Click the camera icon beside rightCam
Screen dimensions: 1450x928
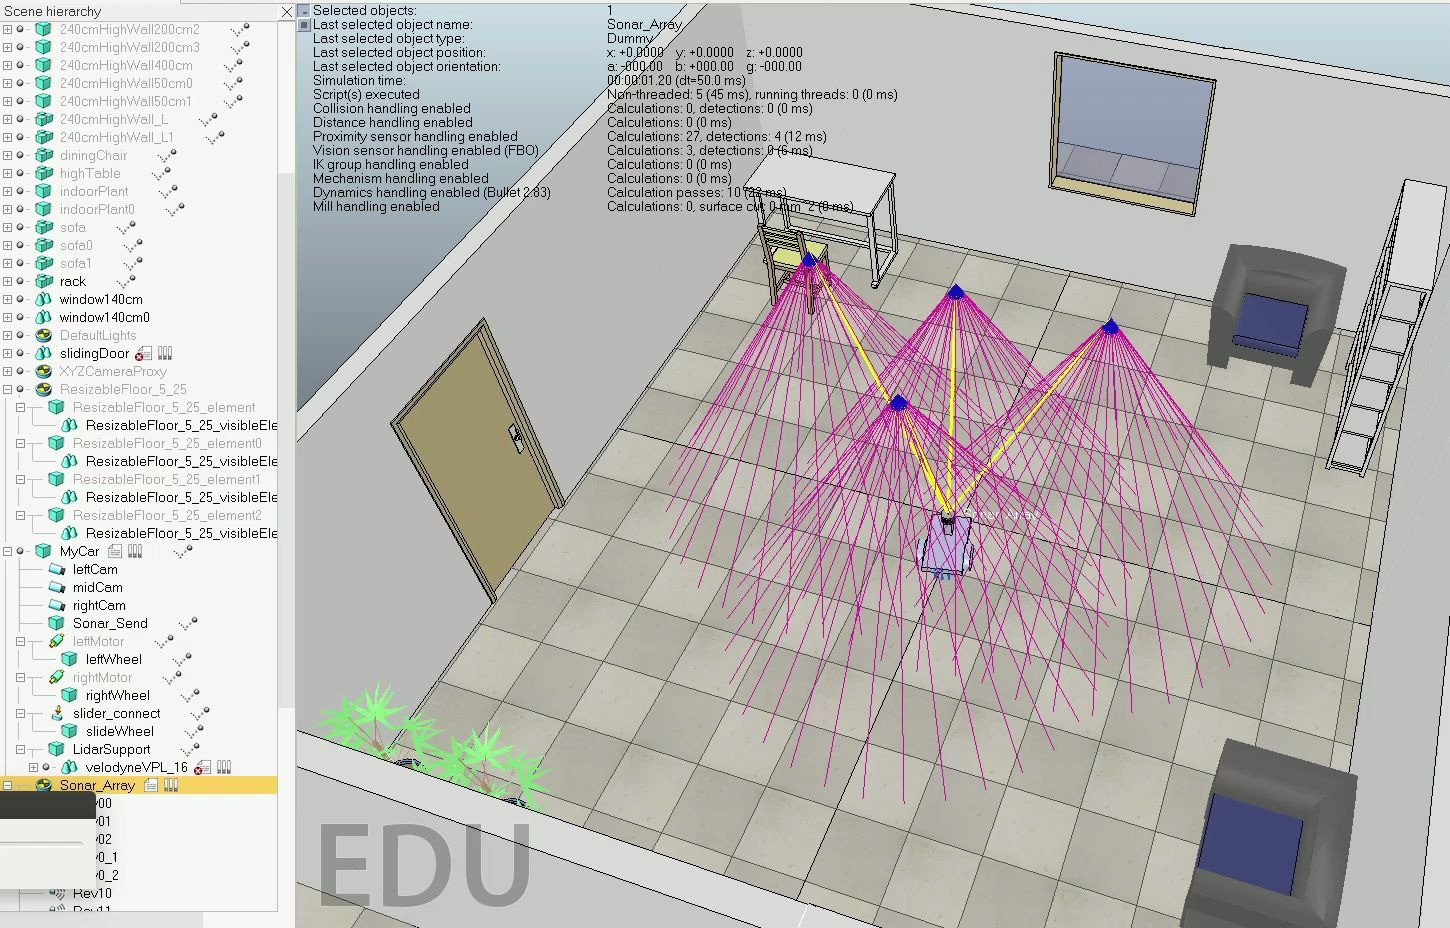pyautogui.click(x=57, y=606)
